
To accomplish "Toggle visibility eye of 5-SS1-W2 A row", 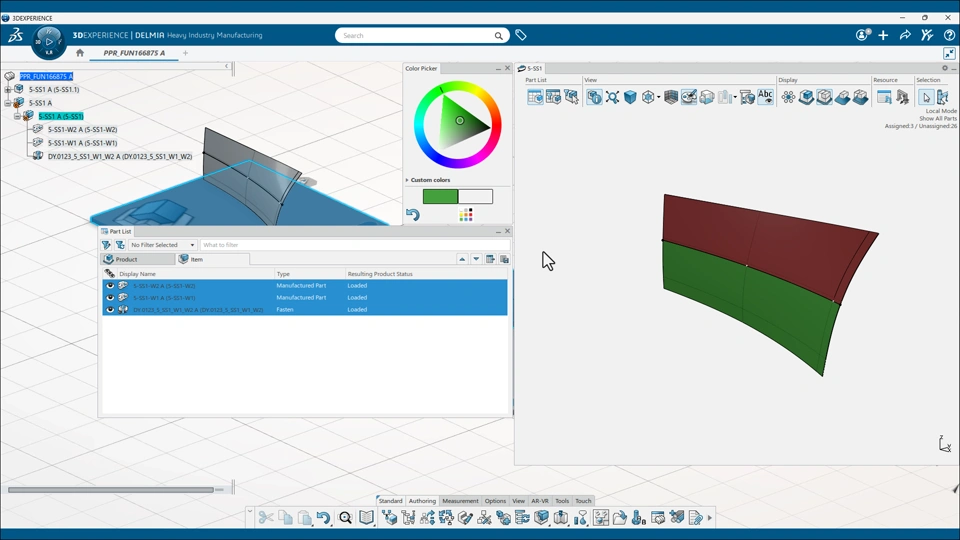I will tap(110, 285).
